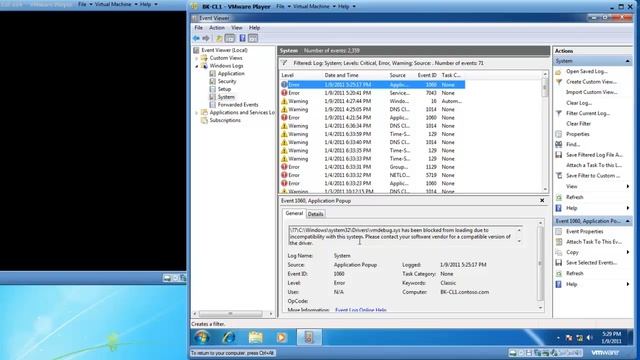Click Attach a Task To this Log
This screenshot has width=640, height=360.
point(594,165)
